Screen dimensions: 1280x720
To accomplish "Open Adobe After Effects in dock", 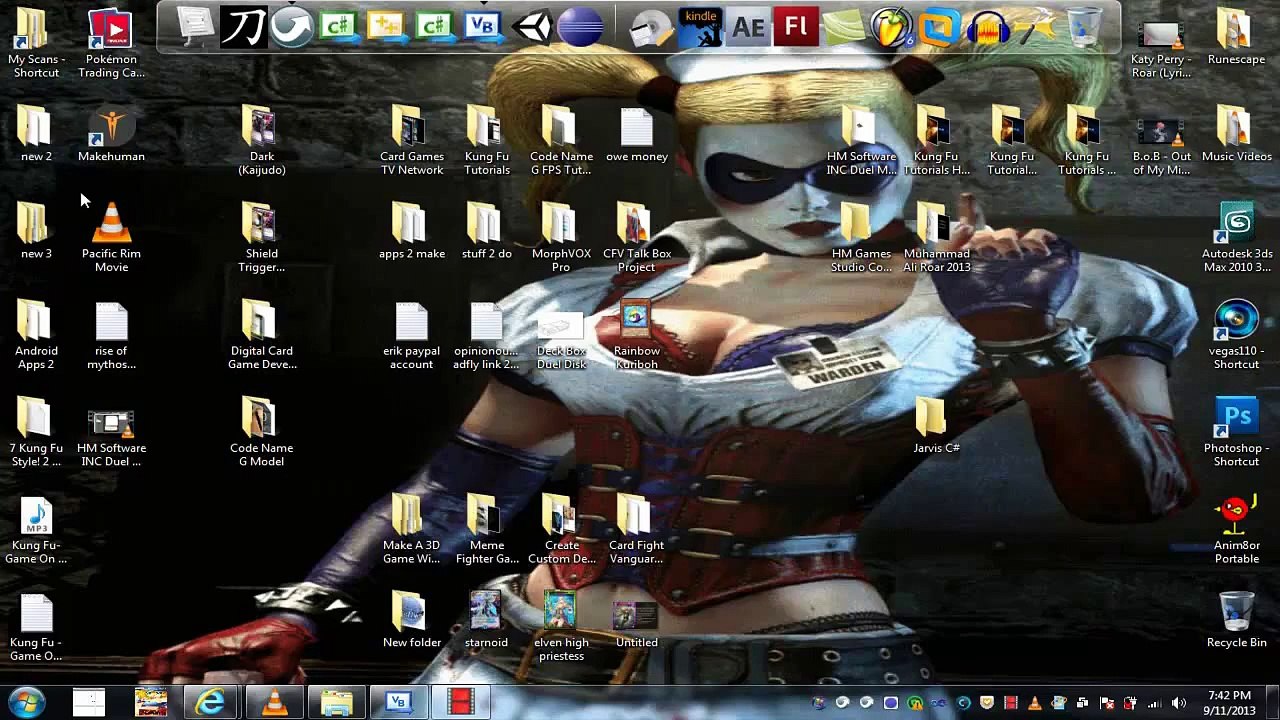I will tap(748, 27).
